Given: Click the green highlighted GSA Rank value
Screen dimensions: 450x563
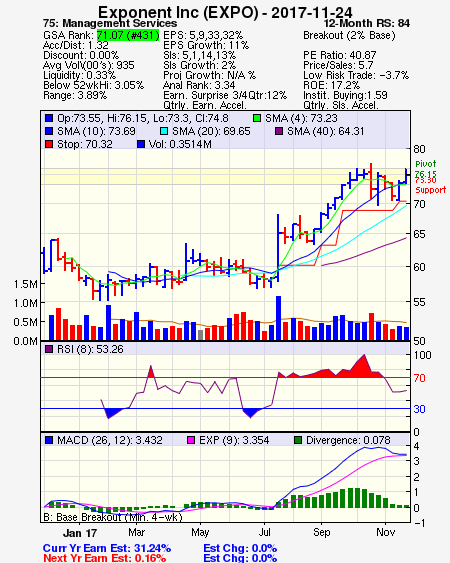Looking at the screenshot, I should (128, 36).
